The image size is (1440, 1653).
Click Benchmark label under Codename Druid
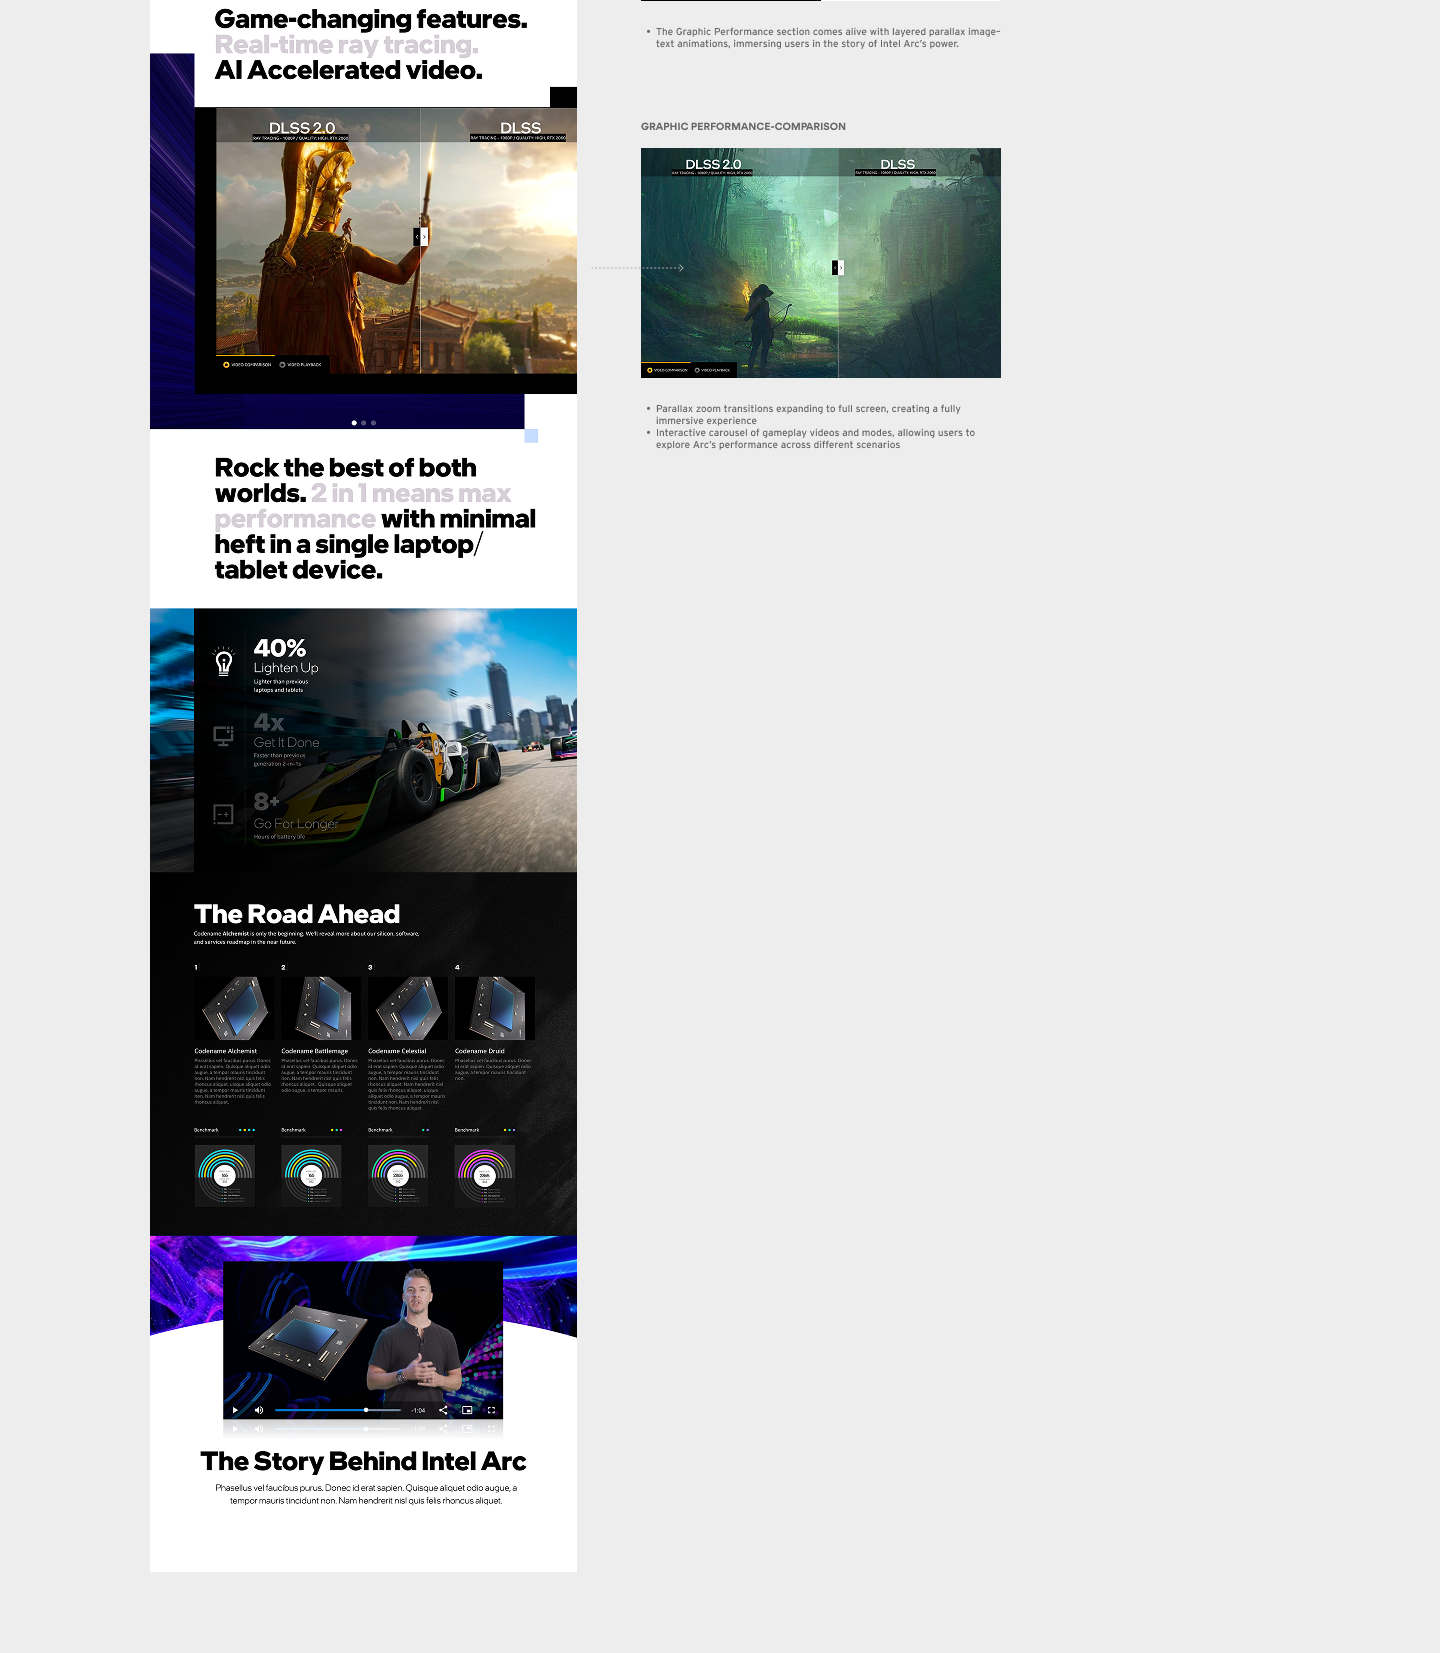click(467, 1130)
